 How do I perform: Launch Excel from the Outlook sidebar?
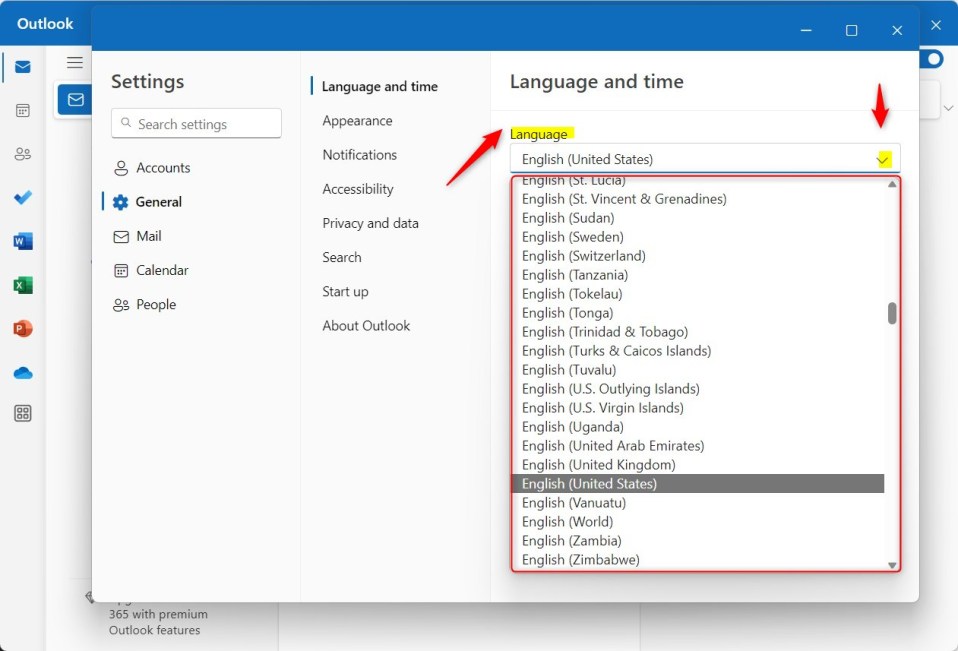(23, 285)
